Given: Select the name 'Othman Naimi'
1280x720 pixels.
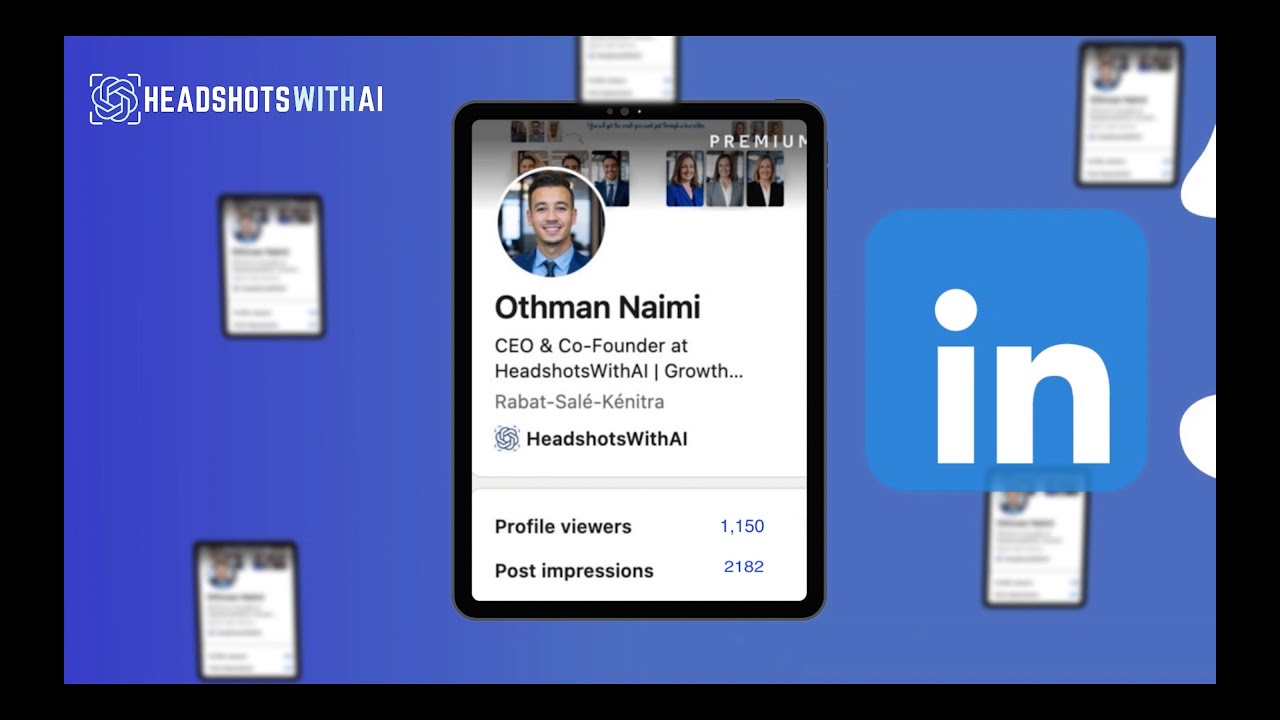Looking at the screenshot, I should coord(597,307).
